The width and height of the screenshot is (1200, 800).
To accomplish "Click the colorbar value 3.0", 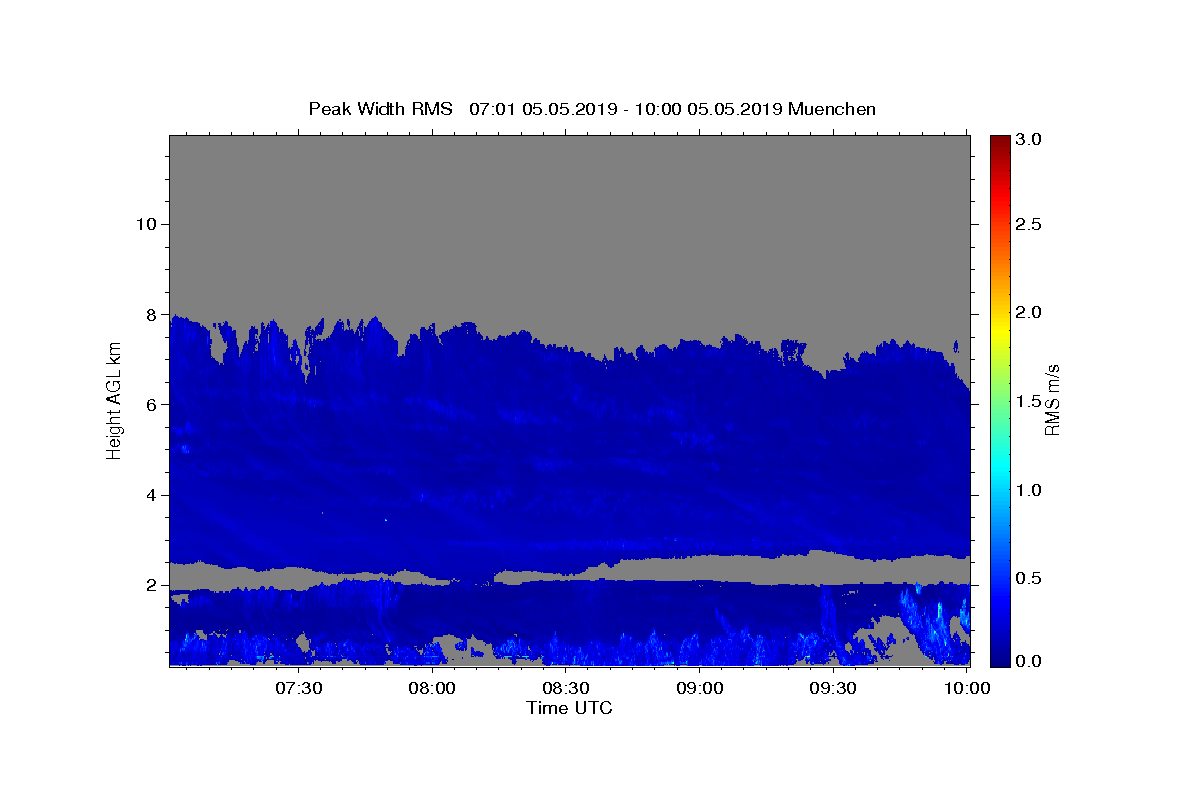I will 1030,140.
